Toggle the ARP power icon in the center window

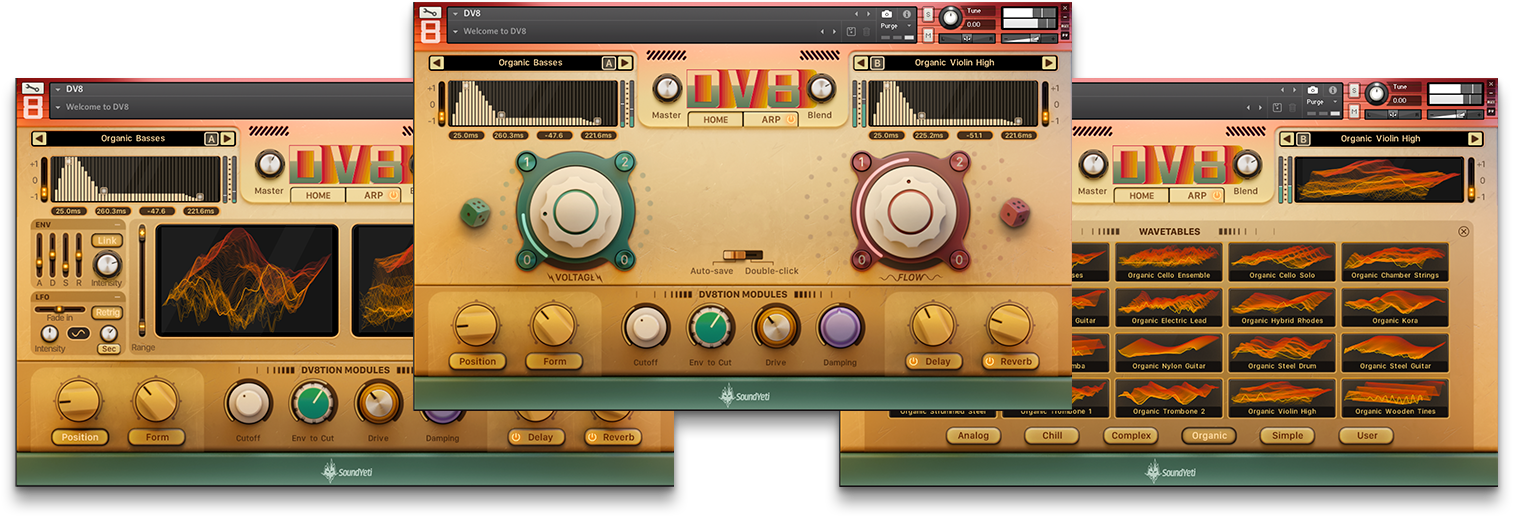[790, 120]
